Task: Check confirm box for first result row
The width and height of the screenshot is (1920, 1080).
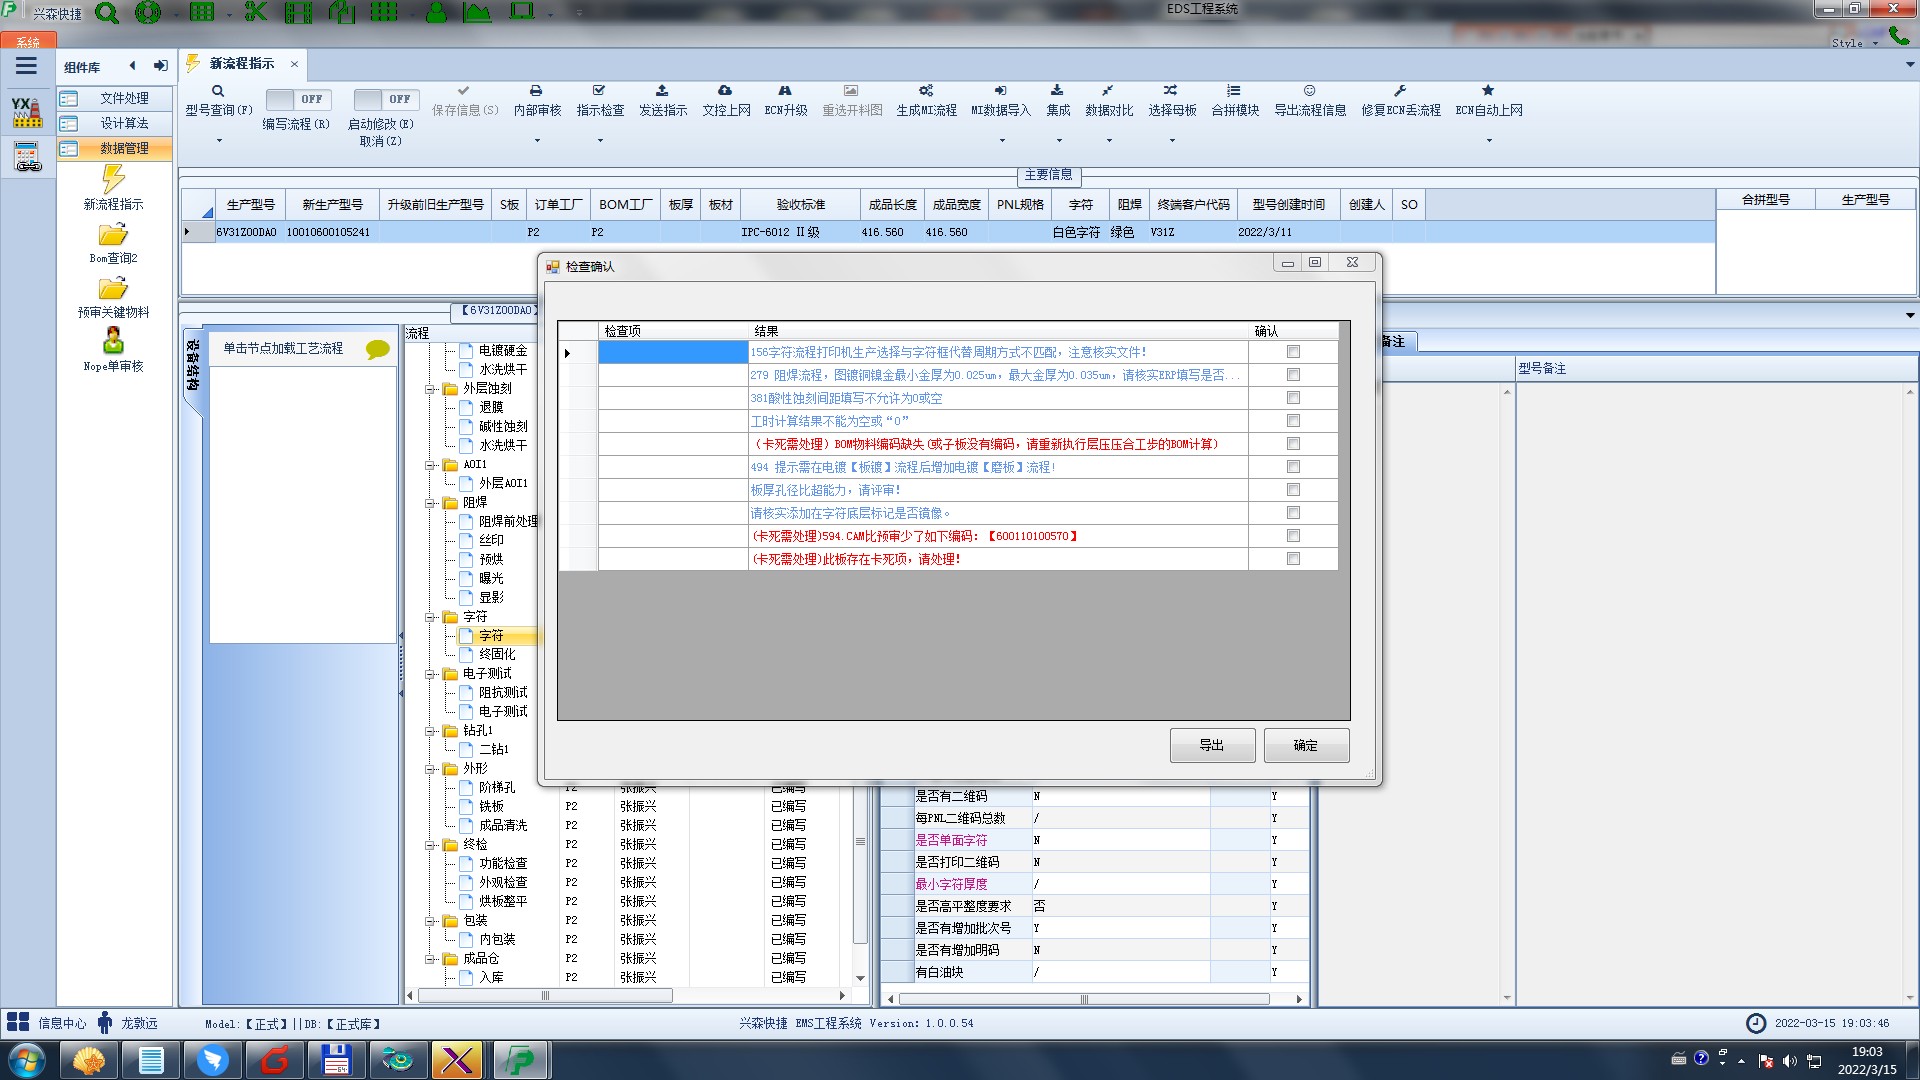Action: tap(1293, 352)
